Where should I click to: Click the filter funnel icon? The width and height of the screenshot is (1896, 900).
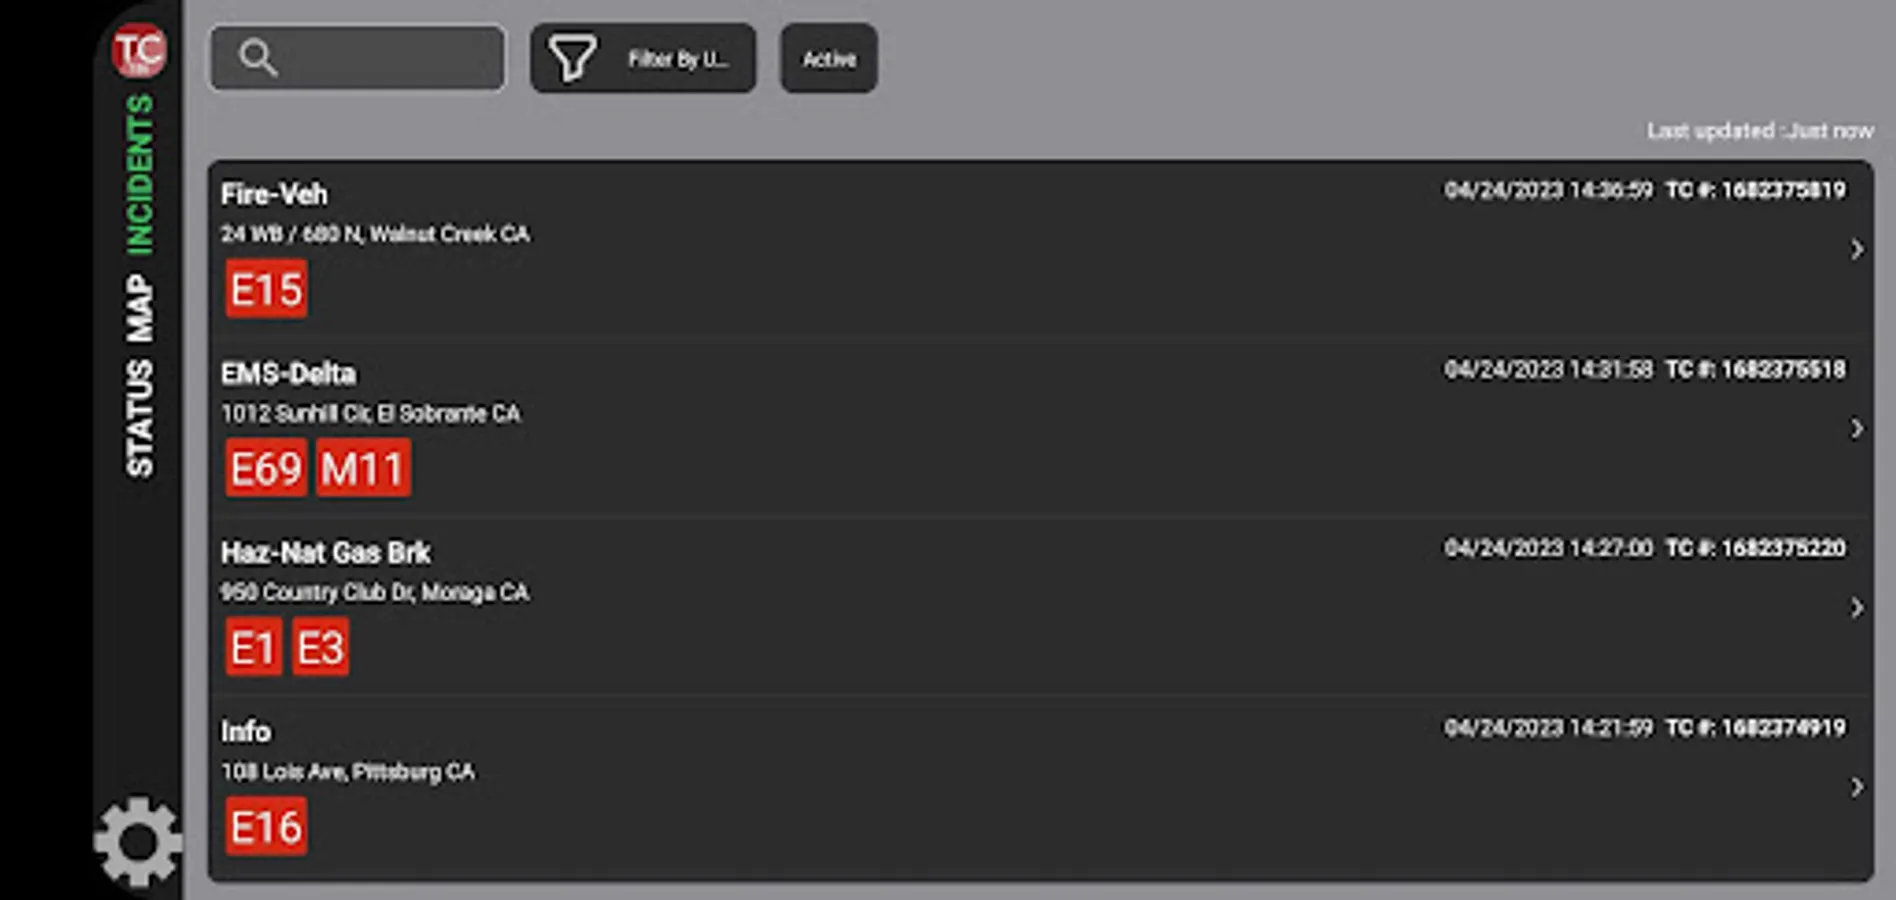pos(573,59)
